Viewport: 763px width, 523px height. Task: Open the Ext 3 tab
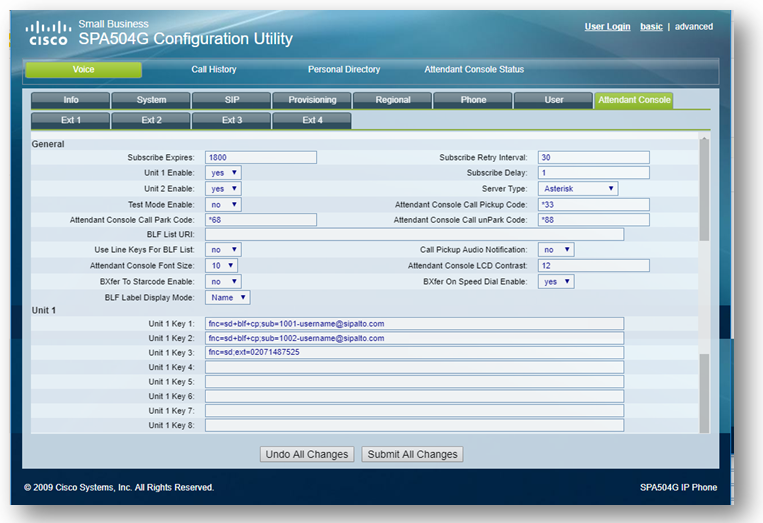(232, 120)
